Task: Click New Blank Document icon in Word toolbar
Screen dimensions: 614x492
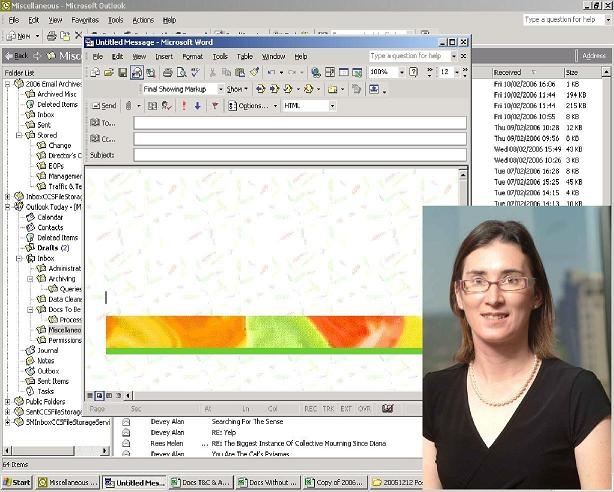Action: point(95,72)
